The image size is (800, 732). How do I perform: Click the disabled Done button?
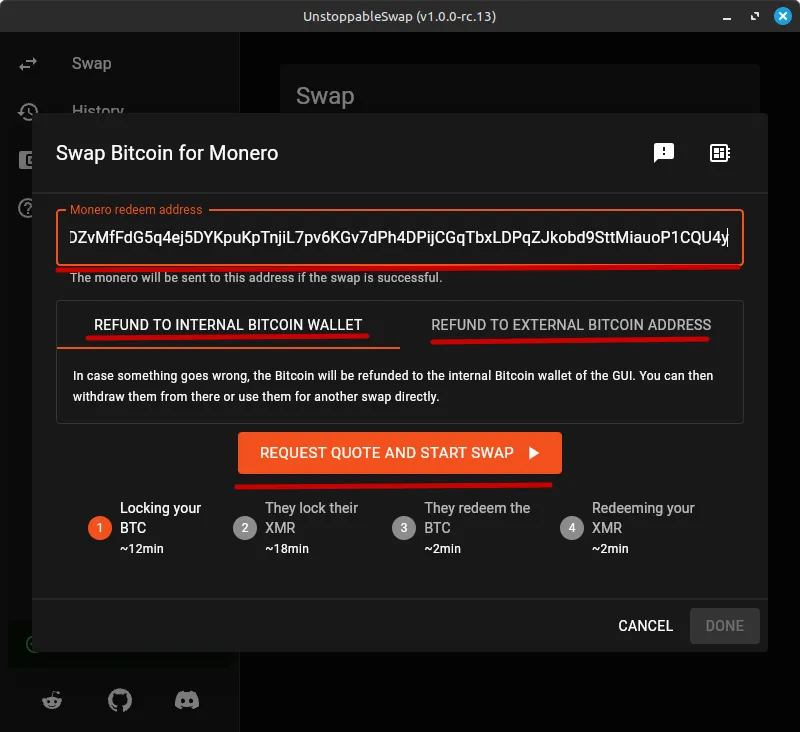tap(724, 626)
